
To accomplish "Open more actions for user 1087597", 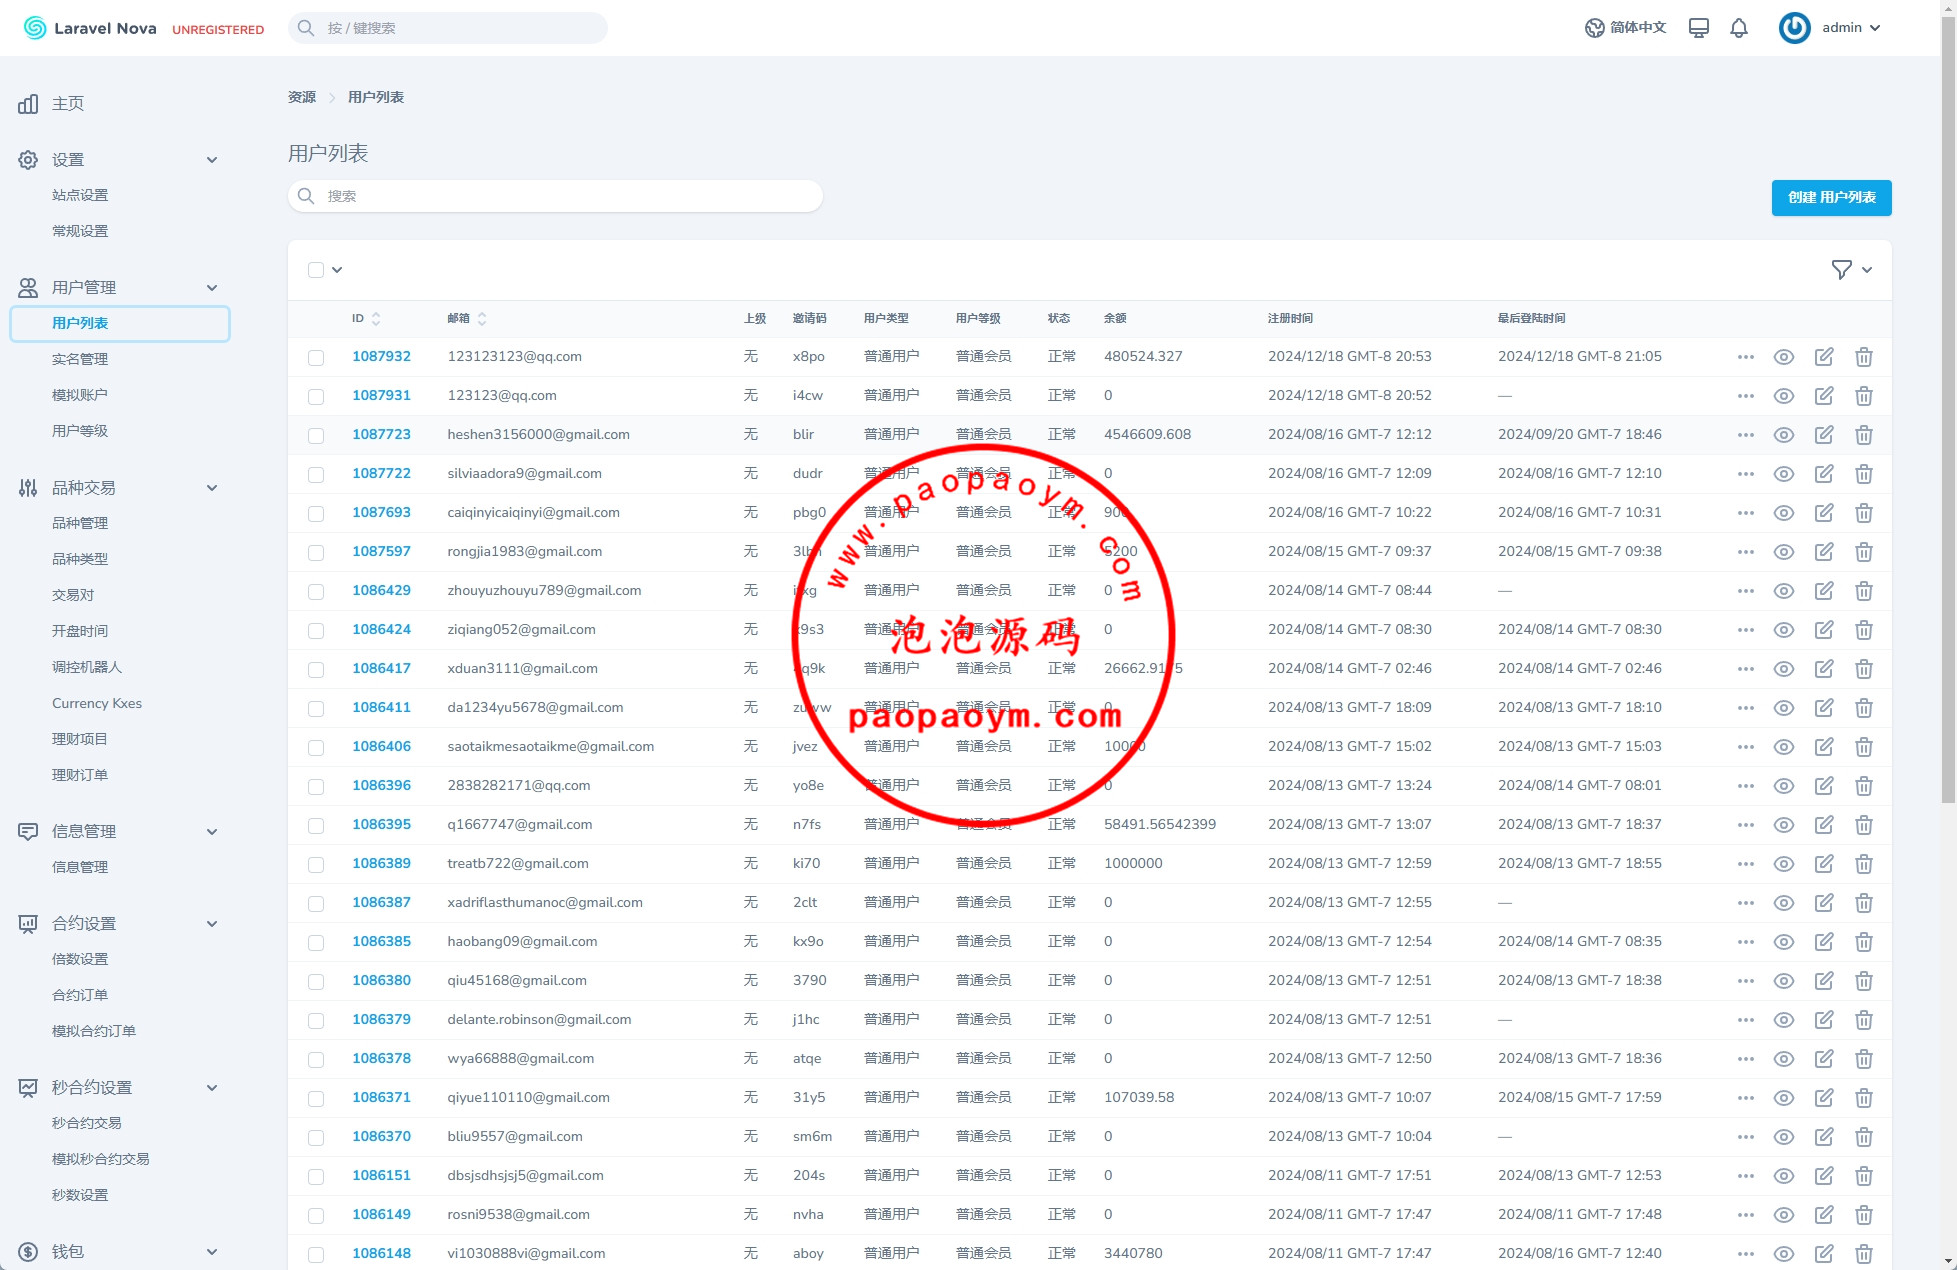I will (1746, 552).
